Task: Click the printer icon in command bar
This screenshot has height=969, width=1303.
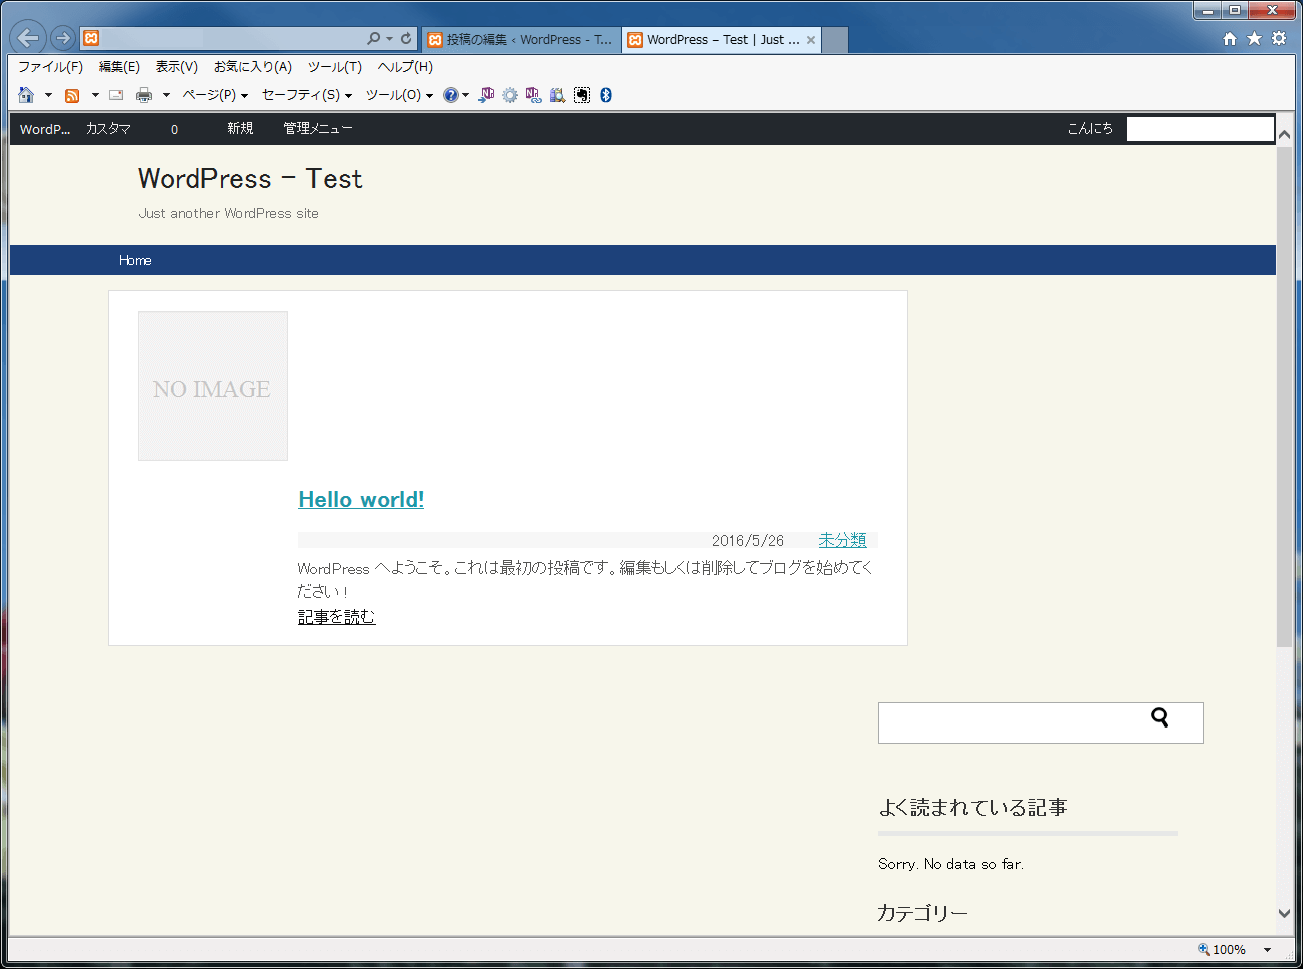Action: pyautogui.click(x=144, y=95)
